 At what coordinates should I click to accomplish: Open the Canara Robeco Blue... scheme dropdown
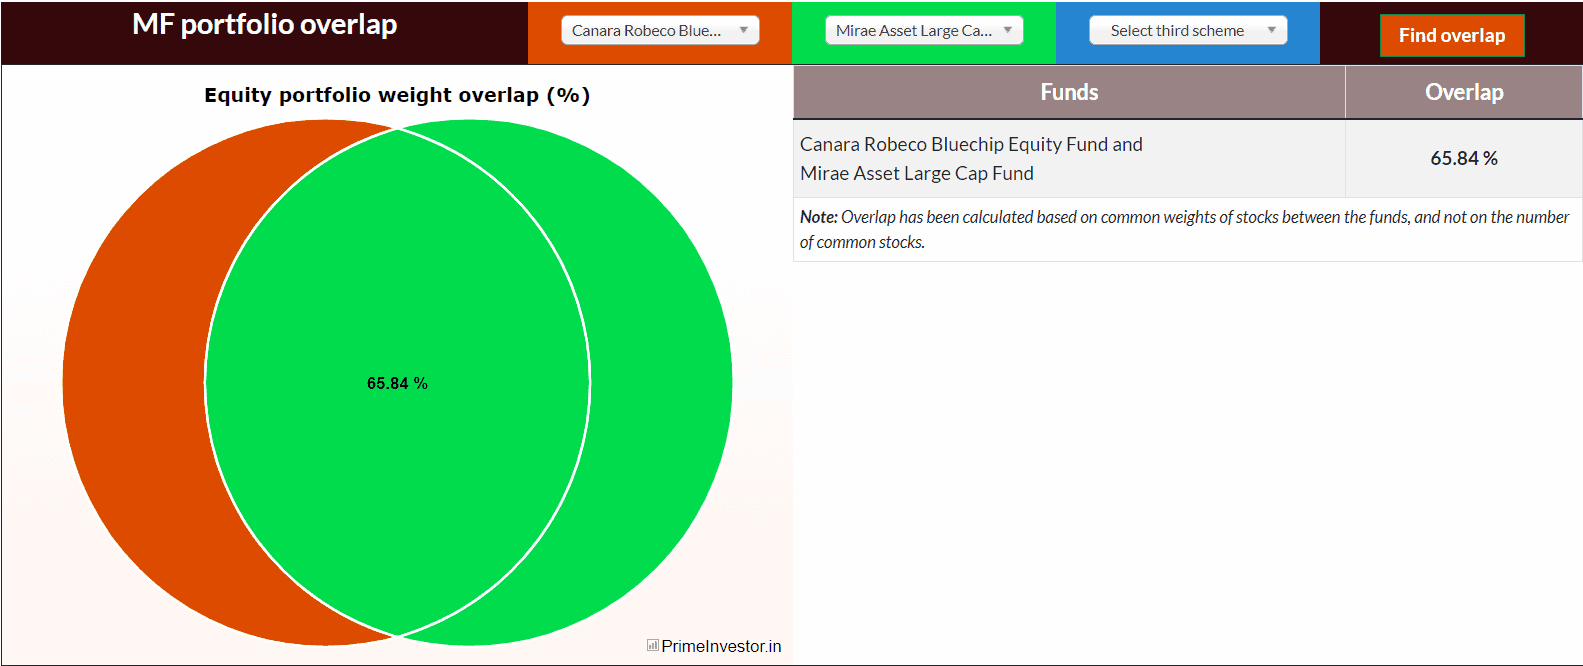[x=660, y=30]
